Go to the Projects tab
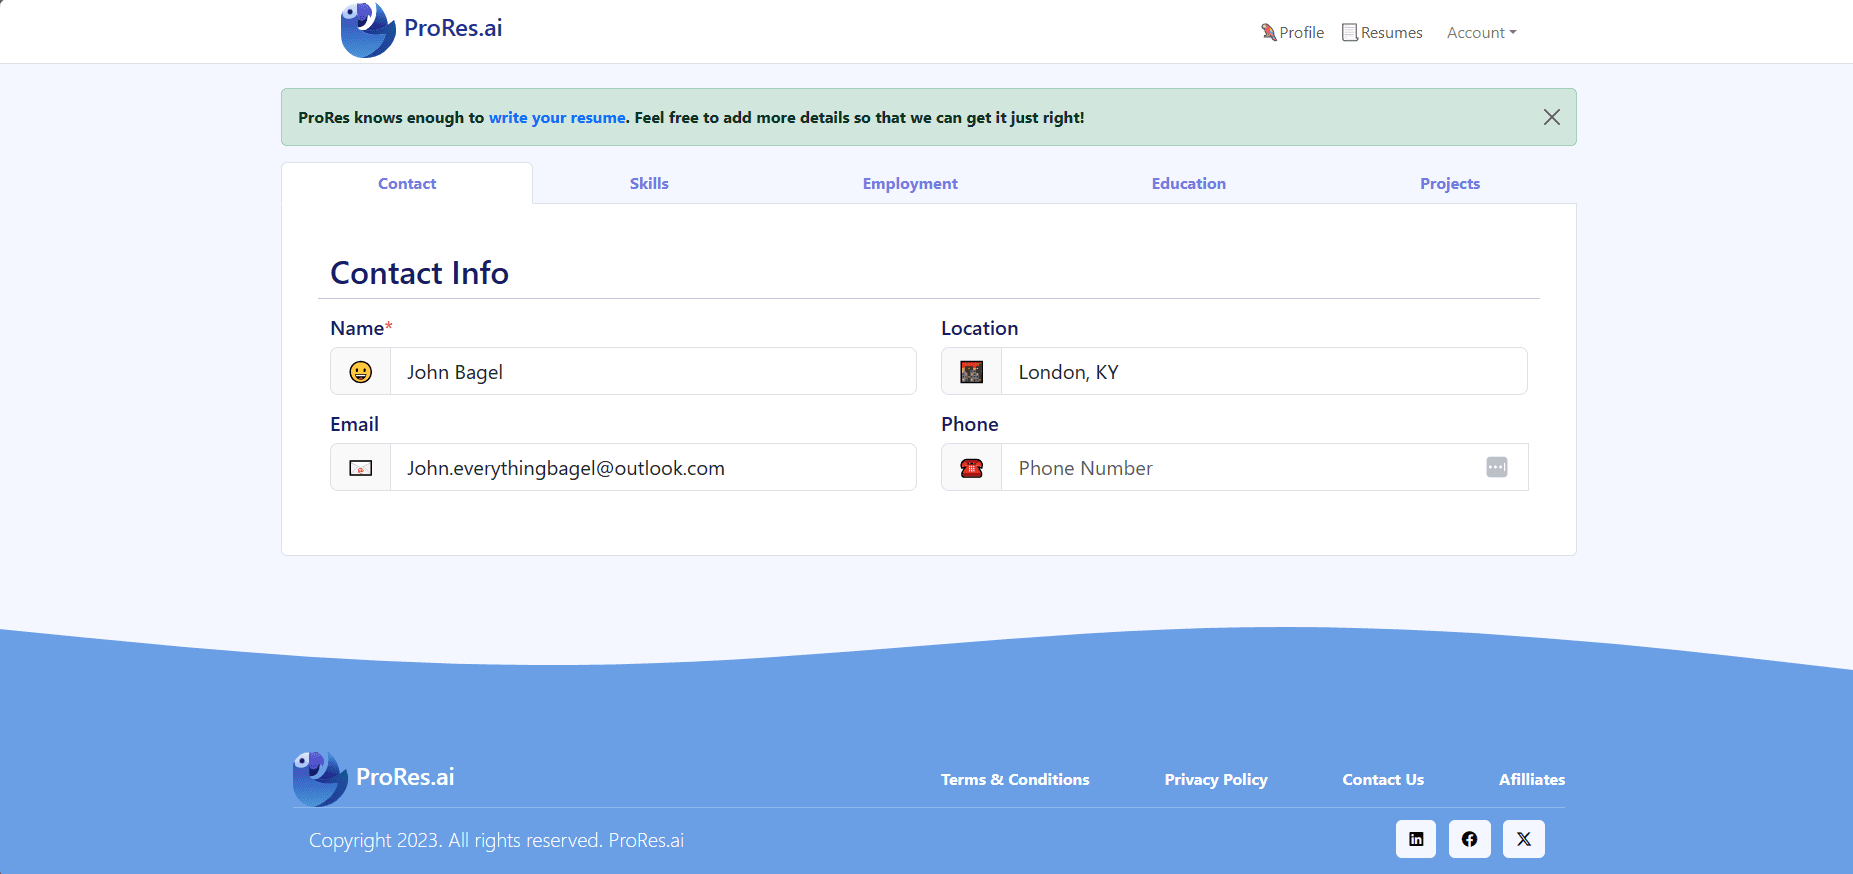The image size is (1853, 874). (1449, 184)
